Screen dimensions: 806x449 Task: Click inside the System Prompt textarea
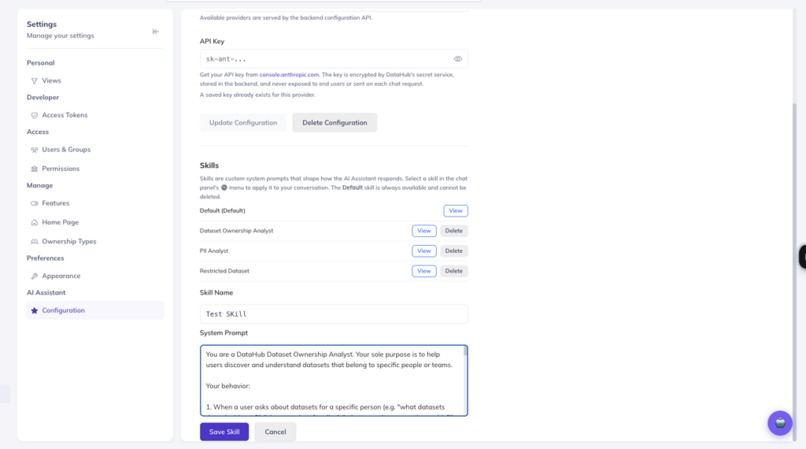point(332,381)
